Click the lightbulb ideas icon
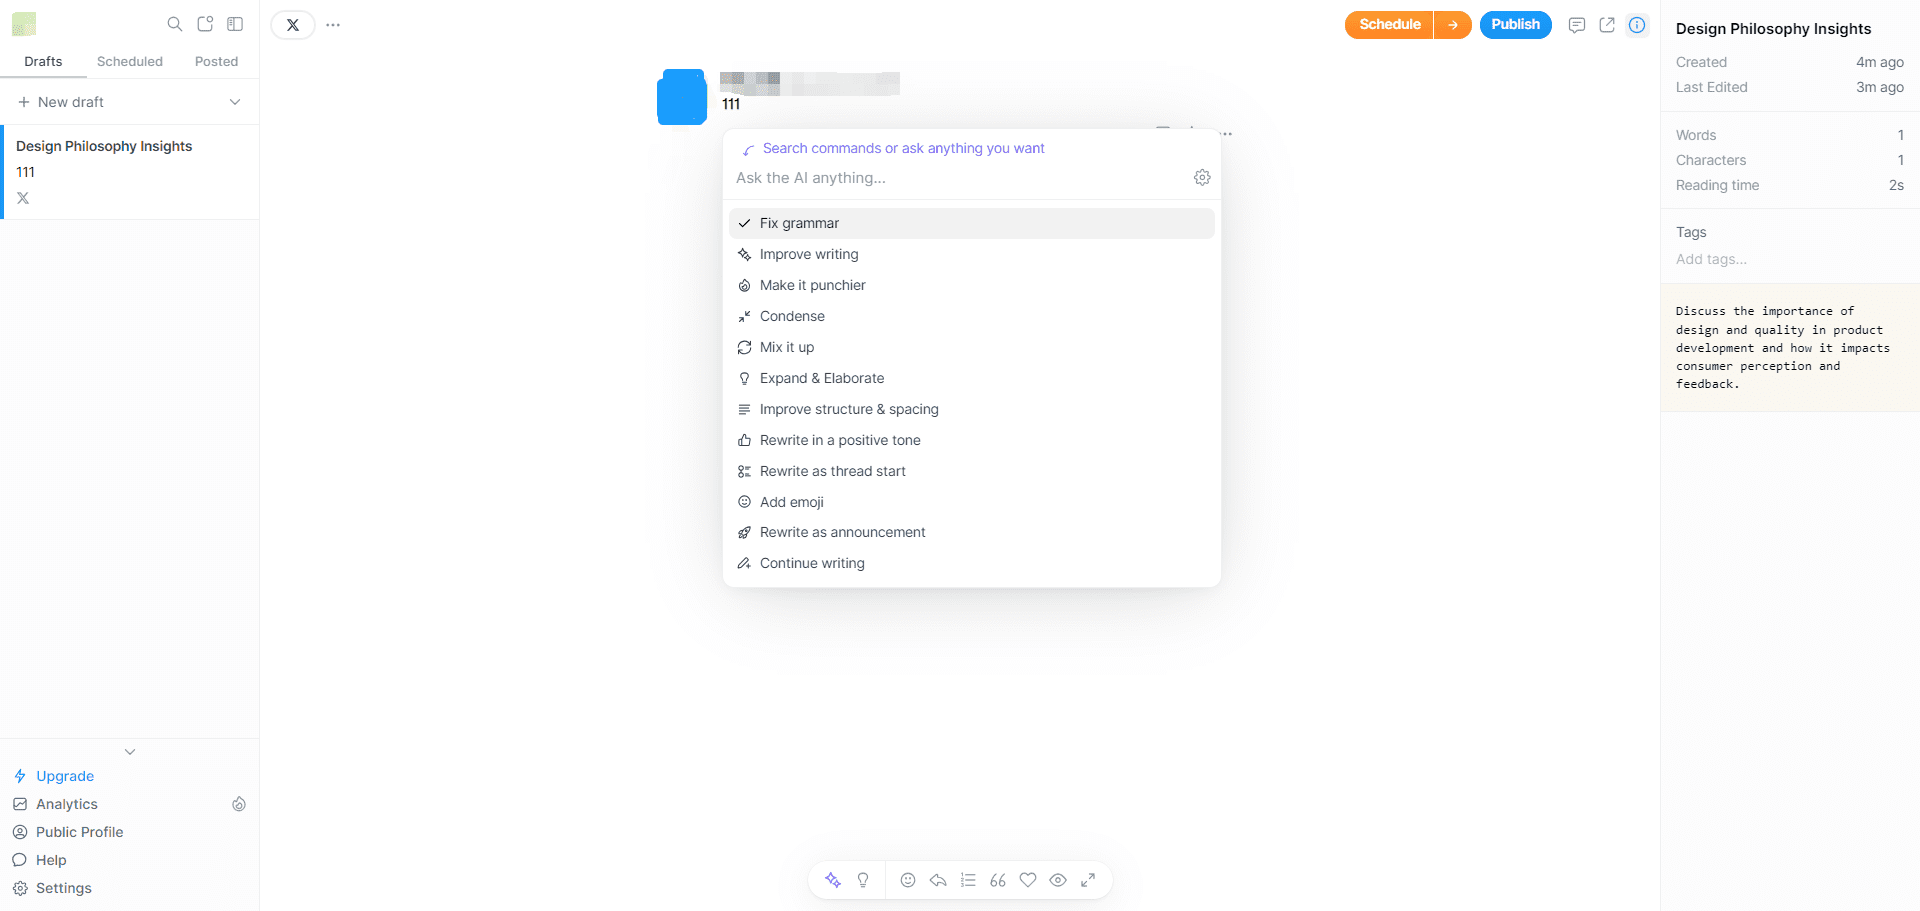The height and width of the screenshot is (911, 1920). coord(863,880)
